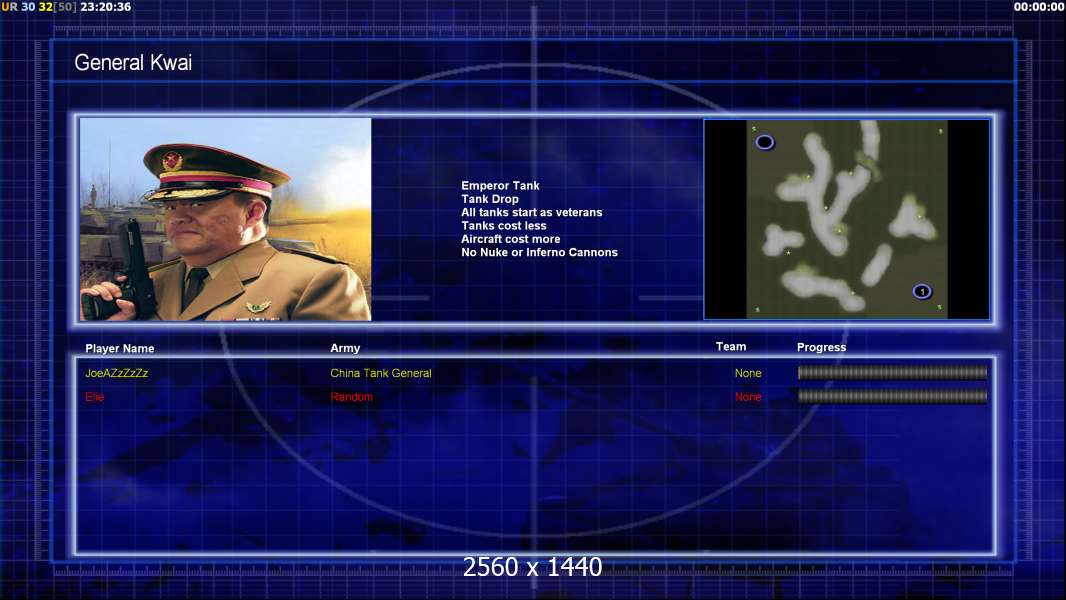Screen dimensions: 1066x600
Task: Click 'All tanks start as veterans' line
Action: 532,212
